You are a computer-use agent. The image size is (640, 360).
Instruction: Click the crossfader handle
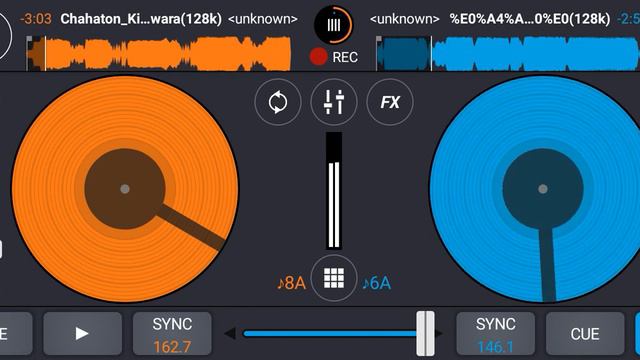pos(425,333)
